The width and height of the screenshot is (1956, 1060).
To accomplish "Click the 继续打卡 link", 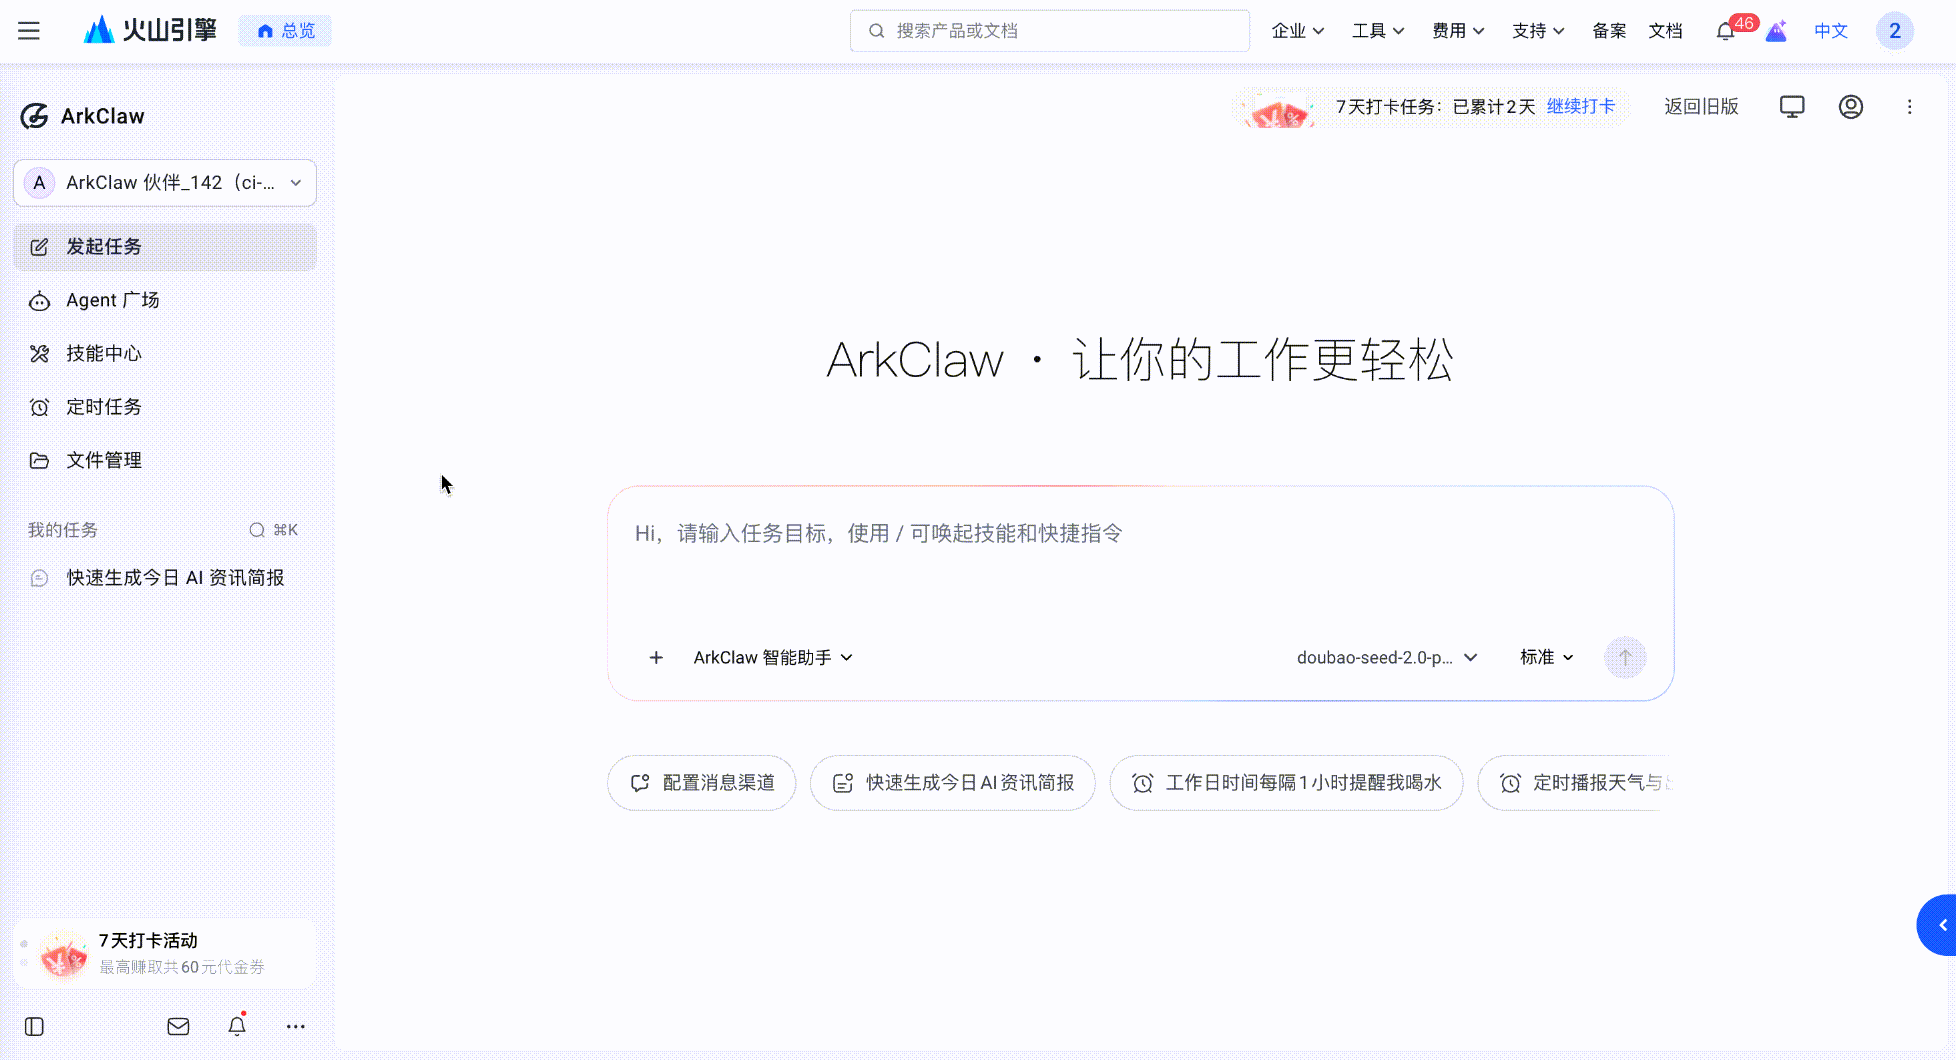I will click(1581, 107).
